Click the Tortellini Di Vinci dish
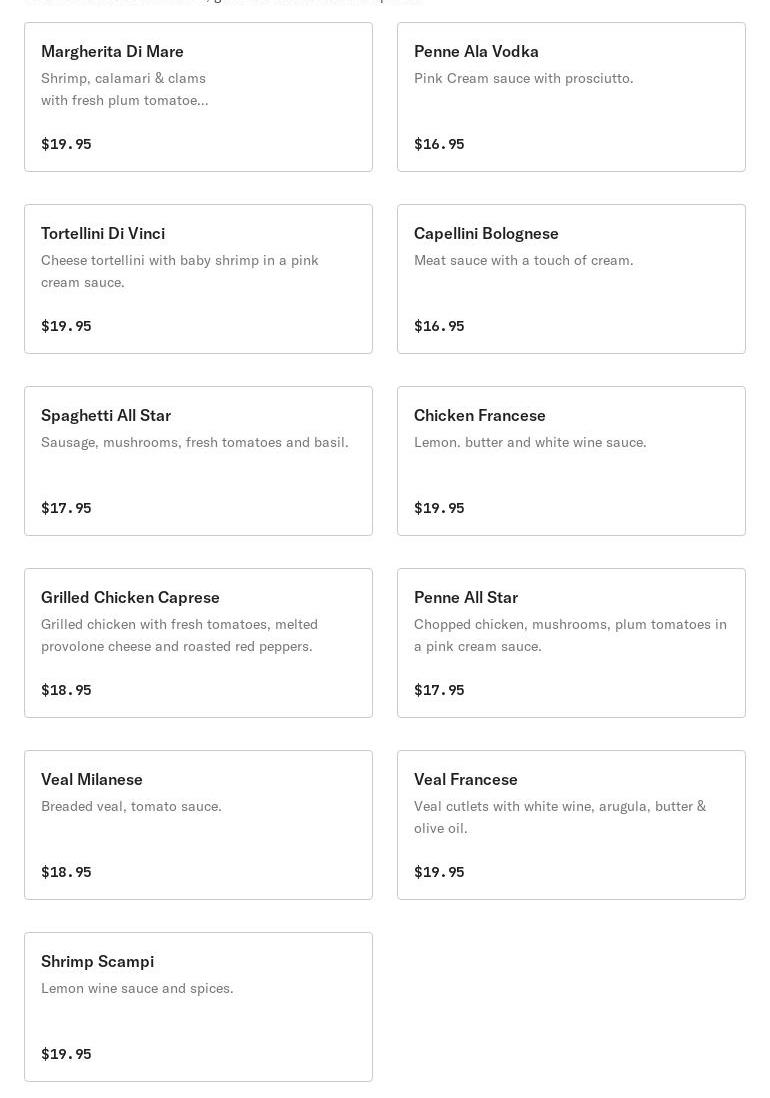The width and height of the screenshot is (770, 1098). point(198,279)
